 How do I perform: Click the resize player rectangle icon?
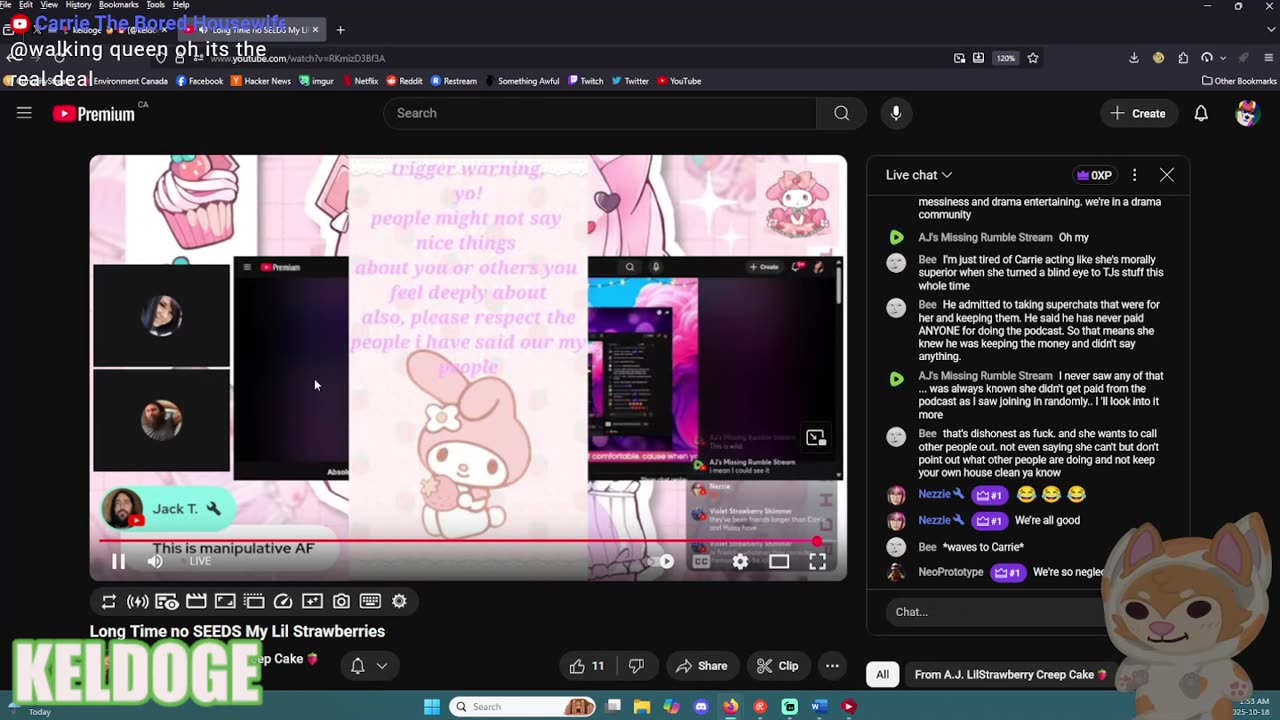point(225,601)
